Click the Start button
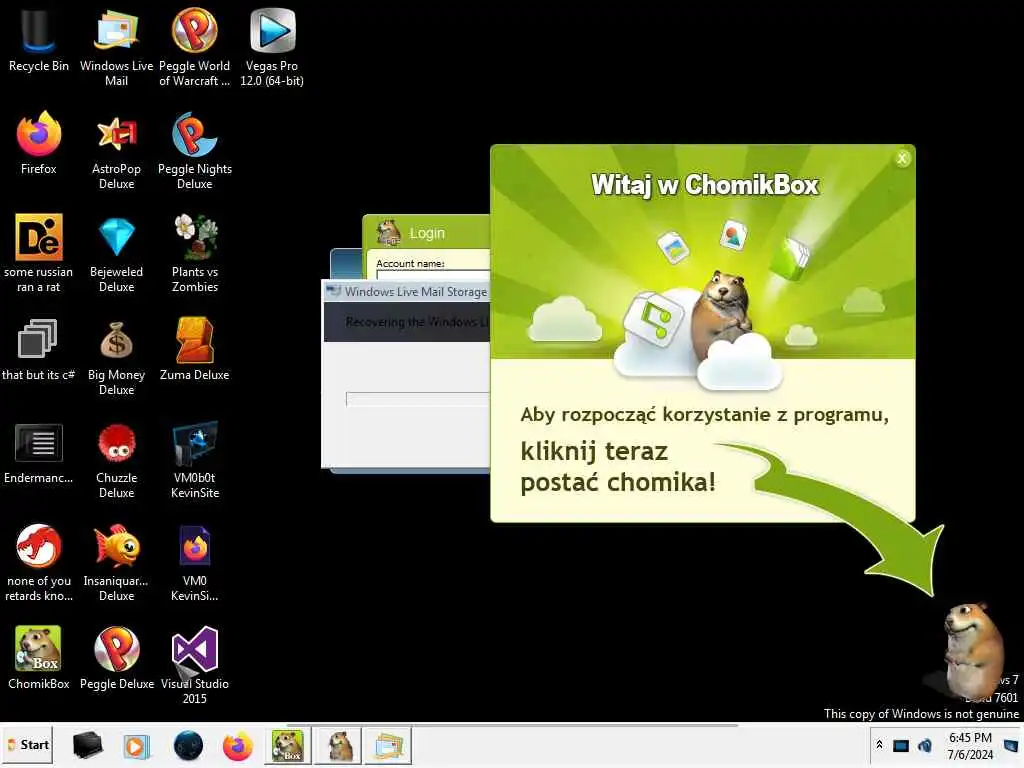Screen dimensions: 1024x768 click(x=28, y=745)
